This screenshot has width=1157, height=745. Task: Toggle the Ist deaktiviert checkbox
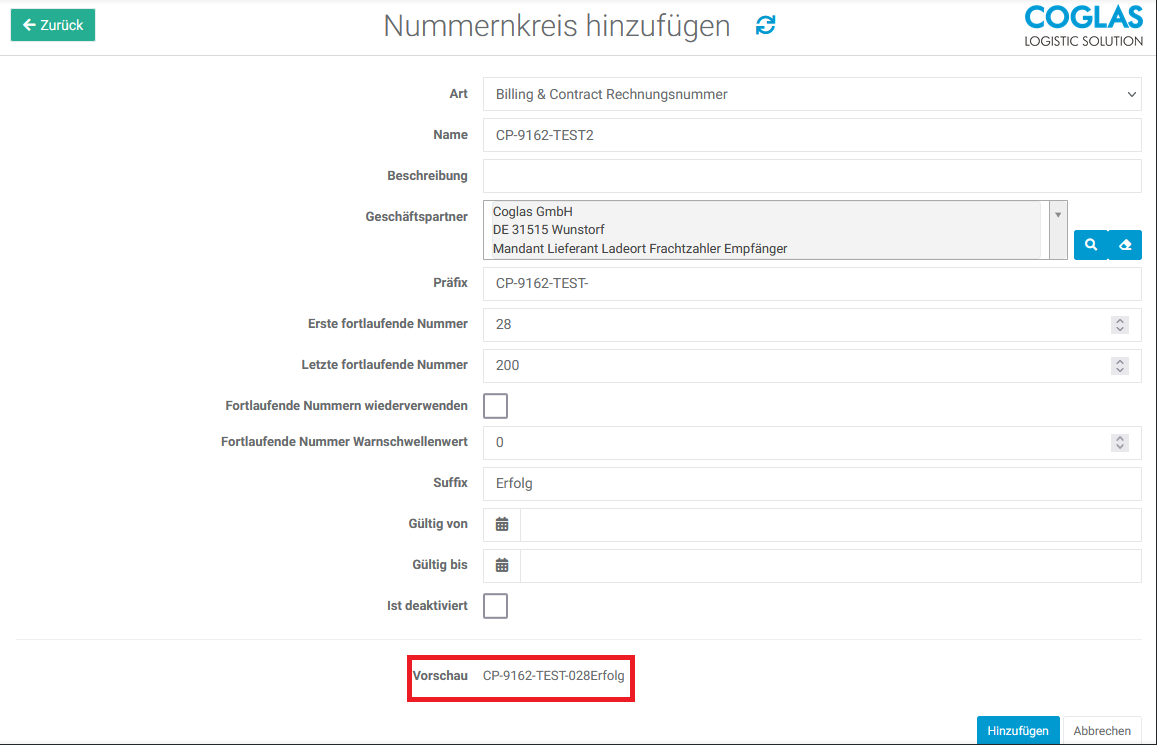tap(495, 606)
